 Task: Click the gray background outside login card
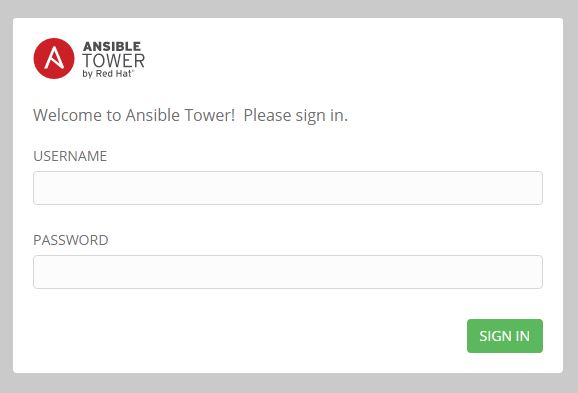coord(288,383)
